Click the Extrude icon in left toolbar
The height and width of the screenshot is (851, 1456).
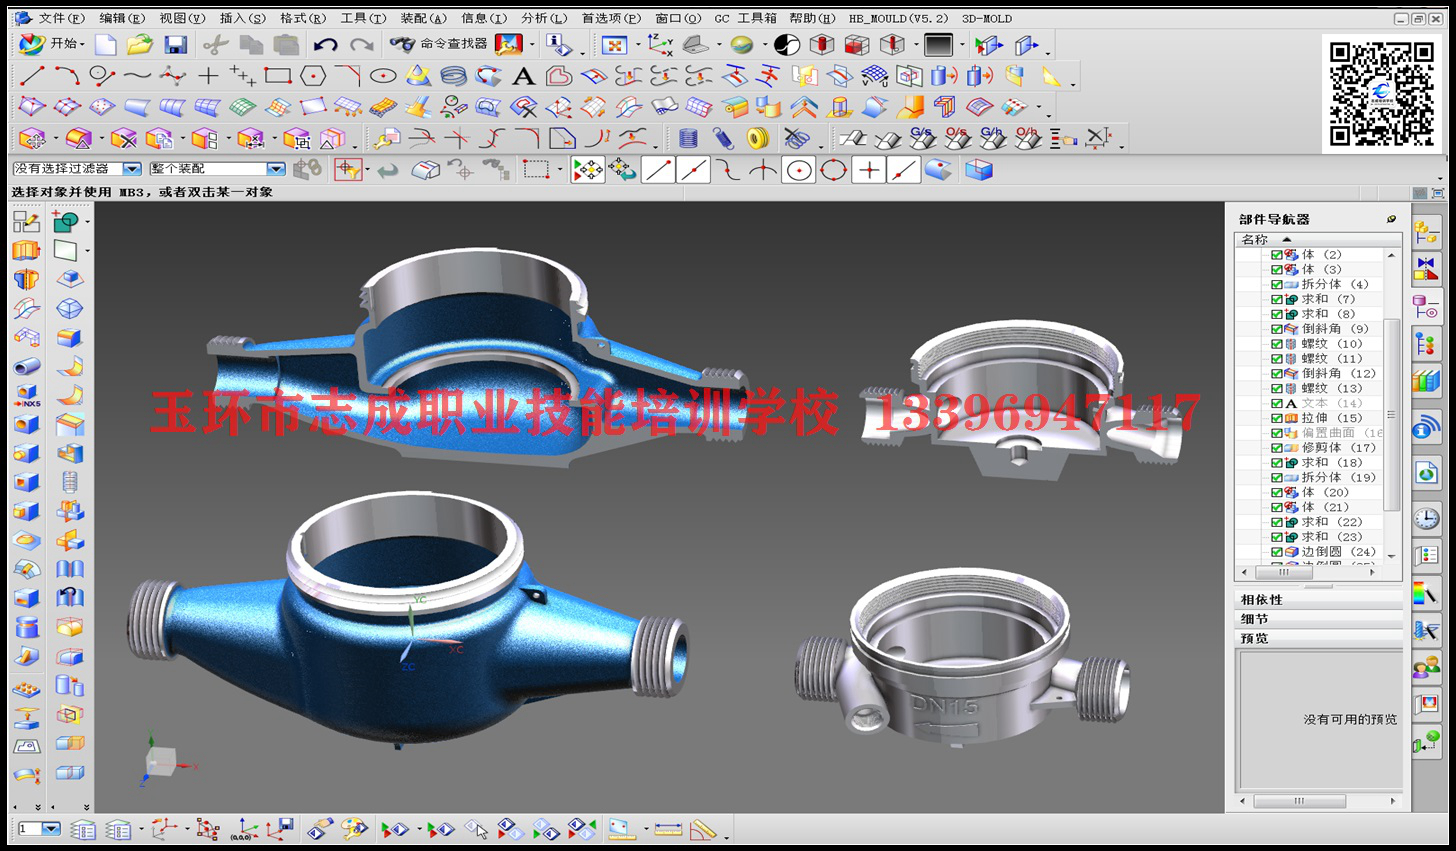[26, 250]
